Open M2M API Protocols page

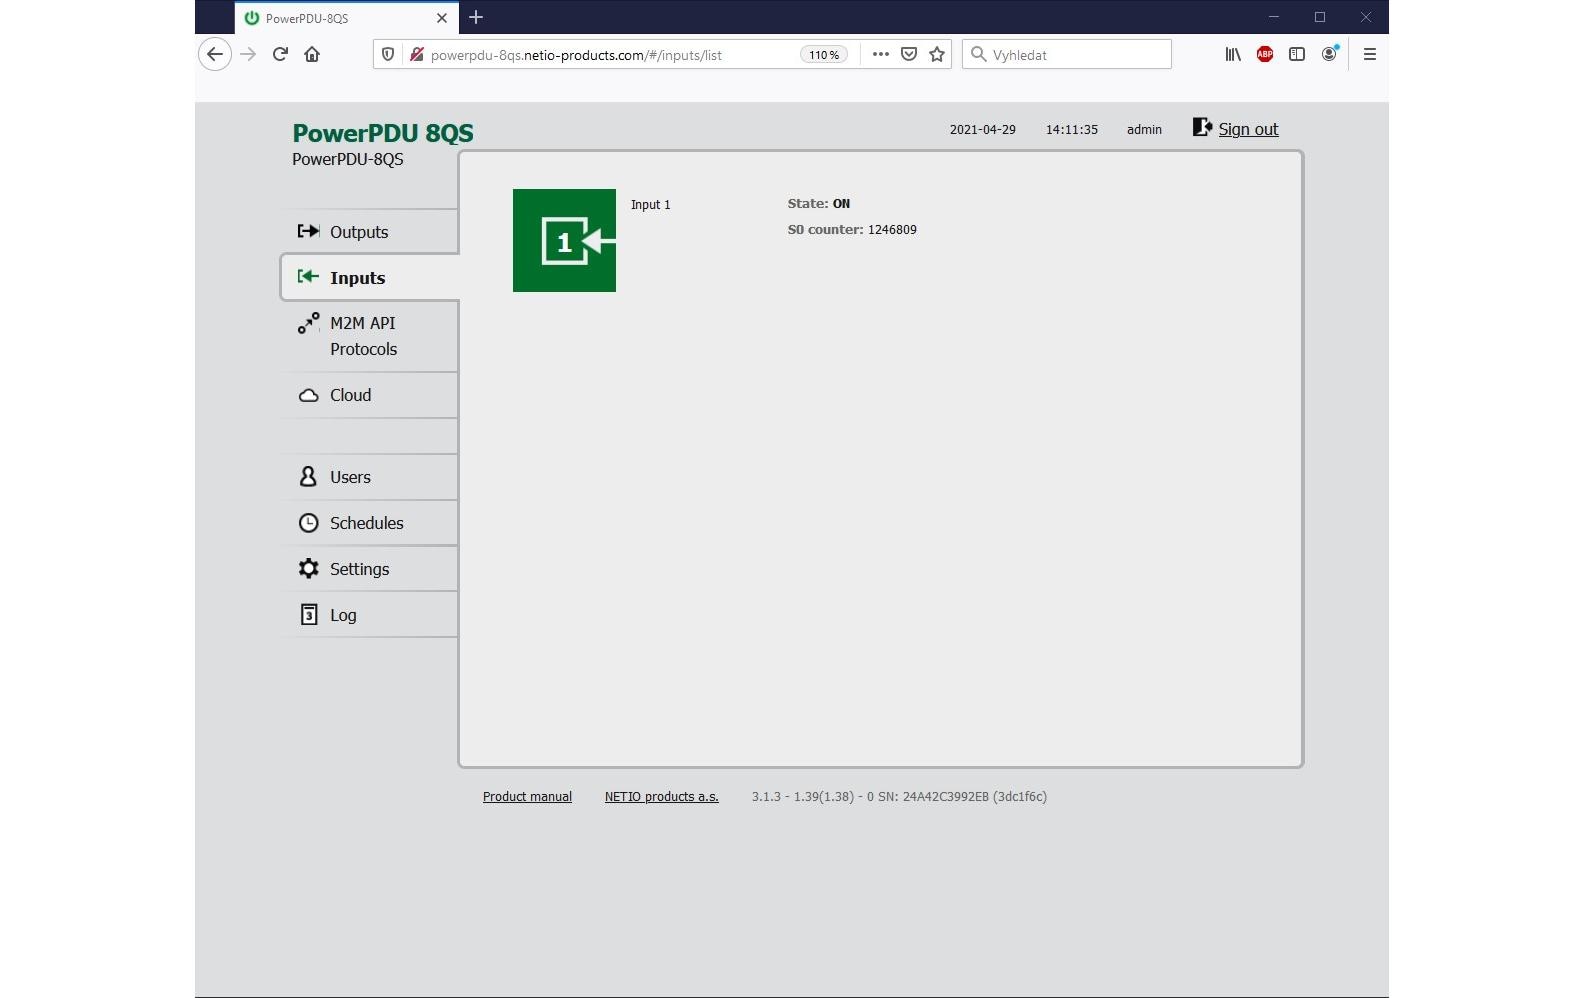pos(370,336)
